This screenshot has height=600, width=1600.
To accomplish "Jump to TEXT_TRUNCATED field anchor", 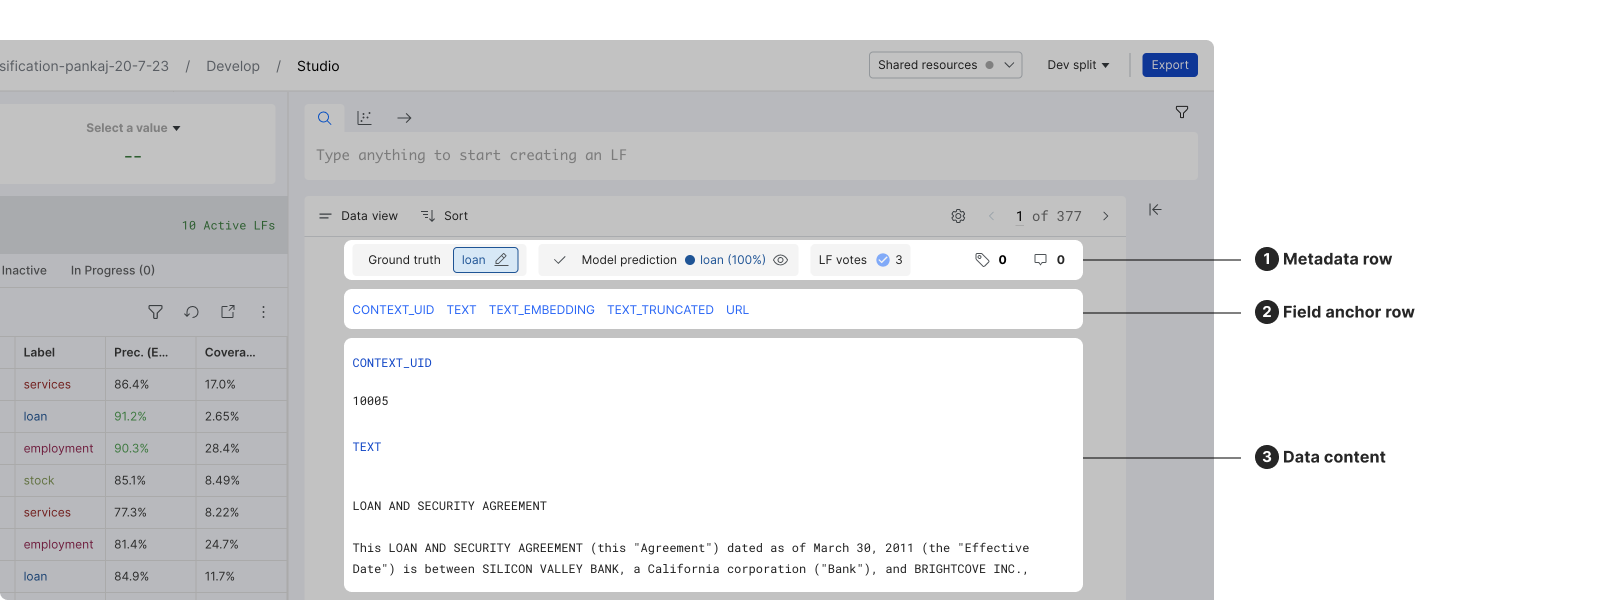I will coord(660,310).
